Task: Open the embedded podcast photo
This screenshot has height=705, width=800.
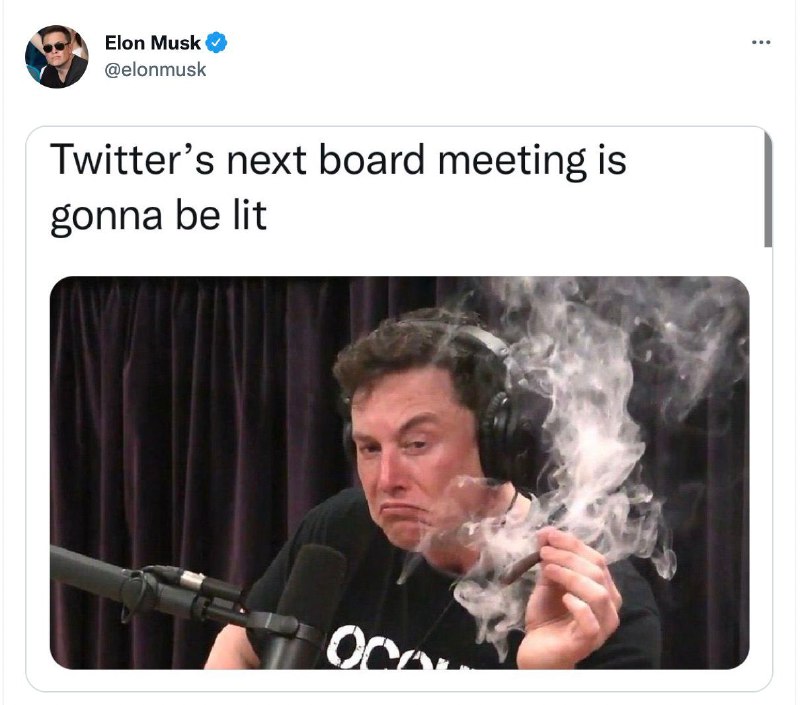Action: tap(399, 472)
